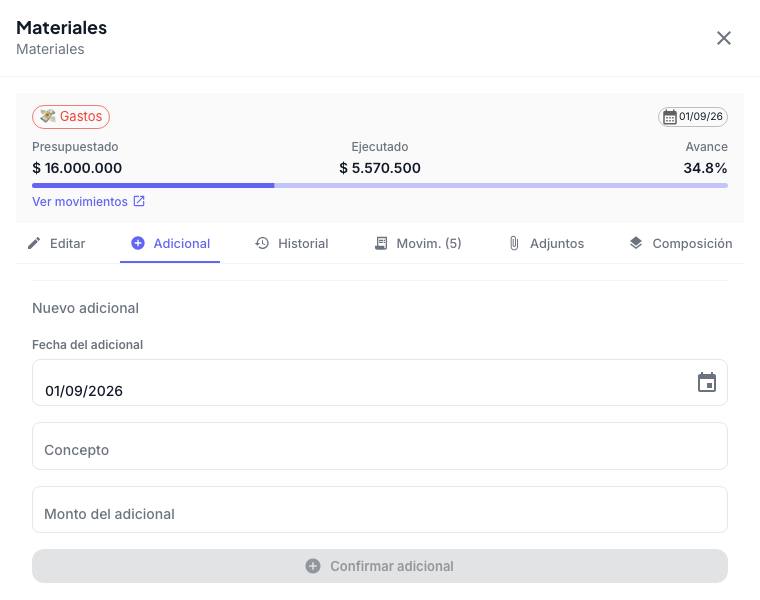Image resolution: width=760 pixels, height=600 pixels.
Task: Click the pencil icon on Editar
Action: point(34,243)
